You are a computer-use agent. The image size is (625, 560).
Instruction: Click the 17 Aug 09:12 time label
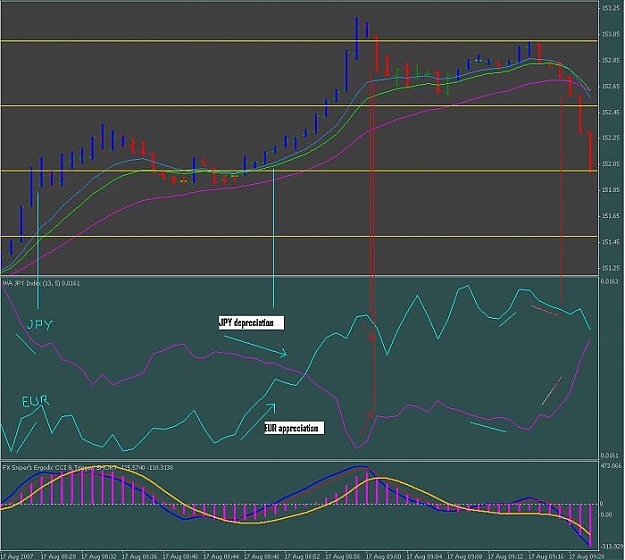505,556
